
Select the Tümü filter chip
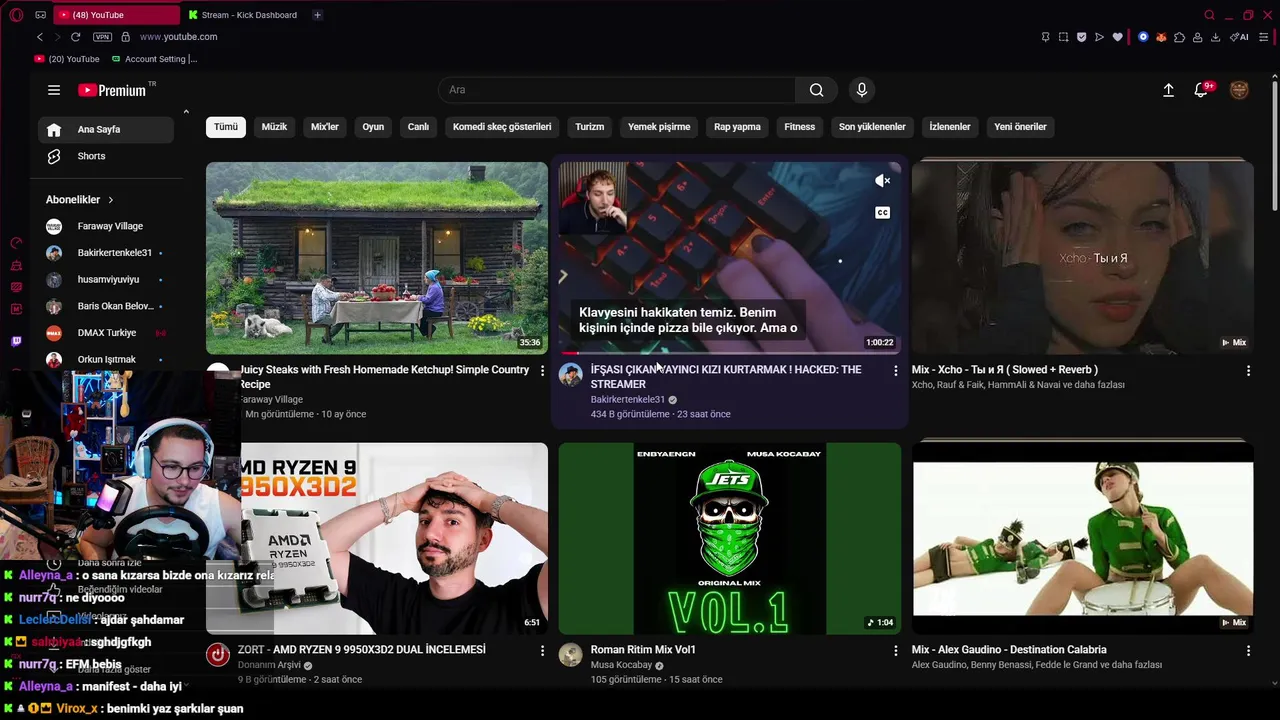[x=226, y=127]
